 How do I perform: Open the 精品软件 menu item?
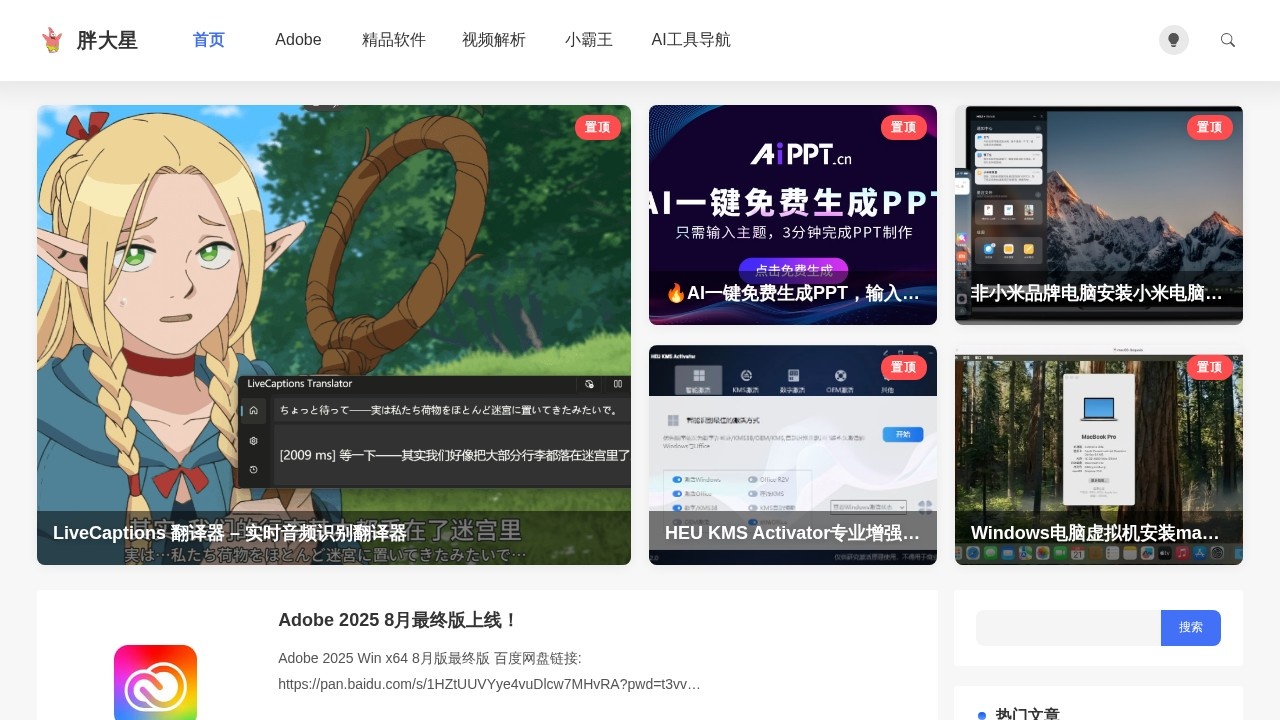point(393,40)
